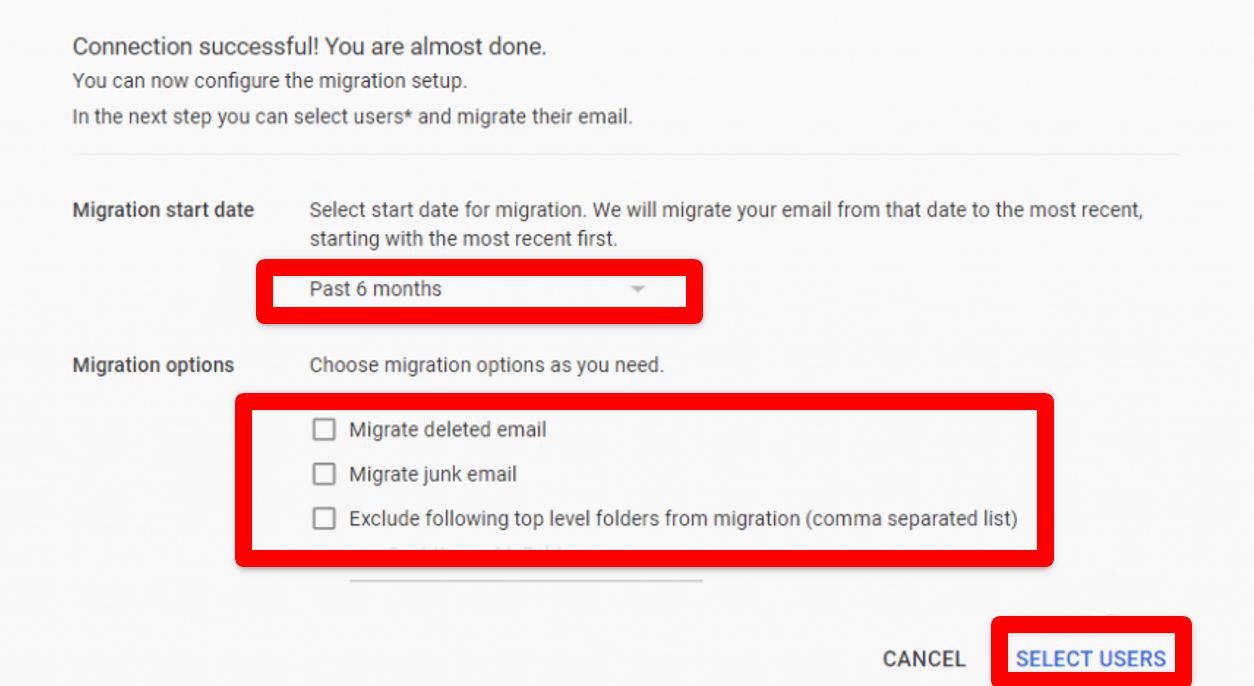Click the dropdown caret beside 'Past 6 months'
The image size is (1254, 686).
click(638, 289)
